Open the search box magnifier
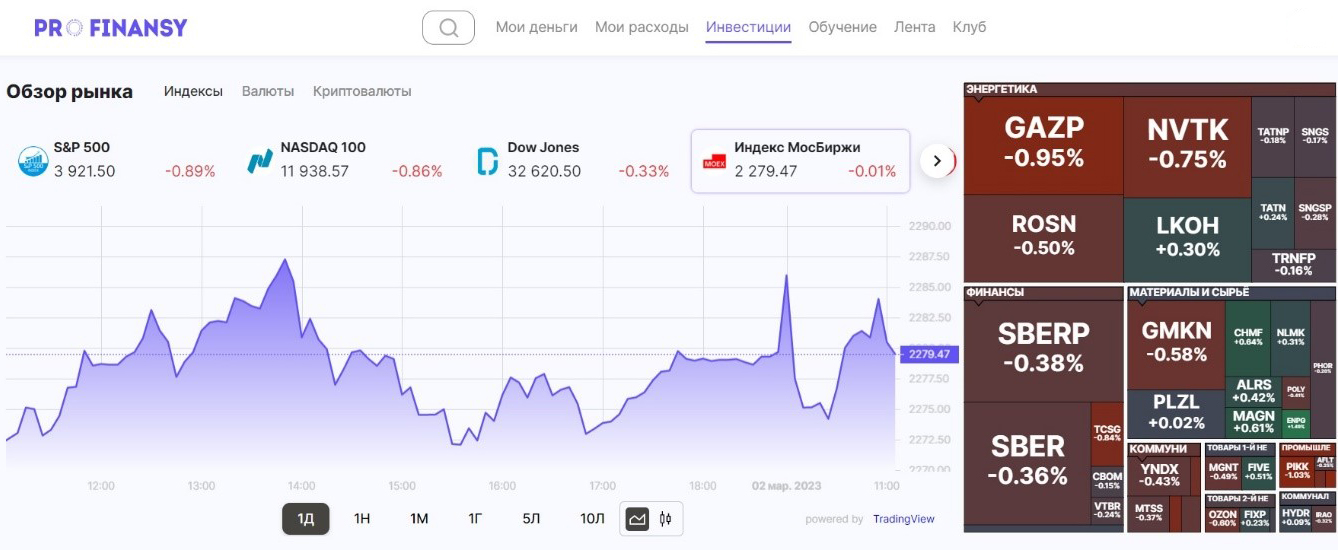Image resolution: width=1338 pixels, height=550 pixels. [x=448, y=28]
